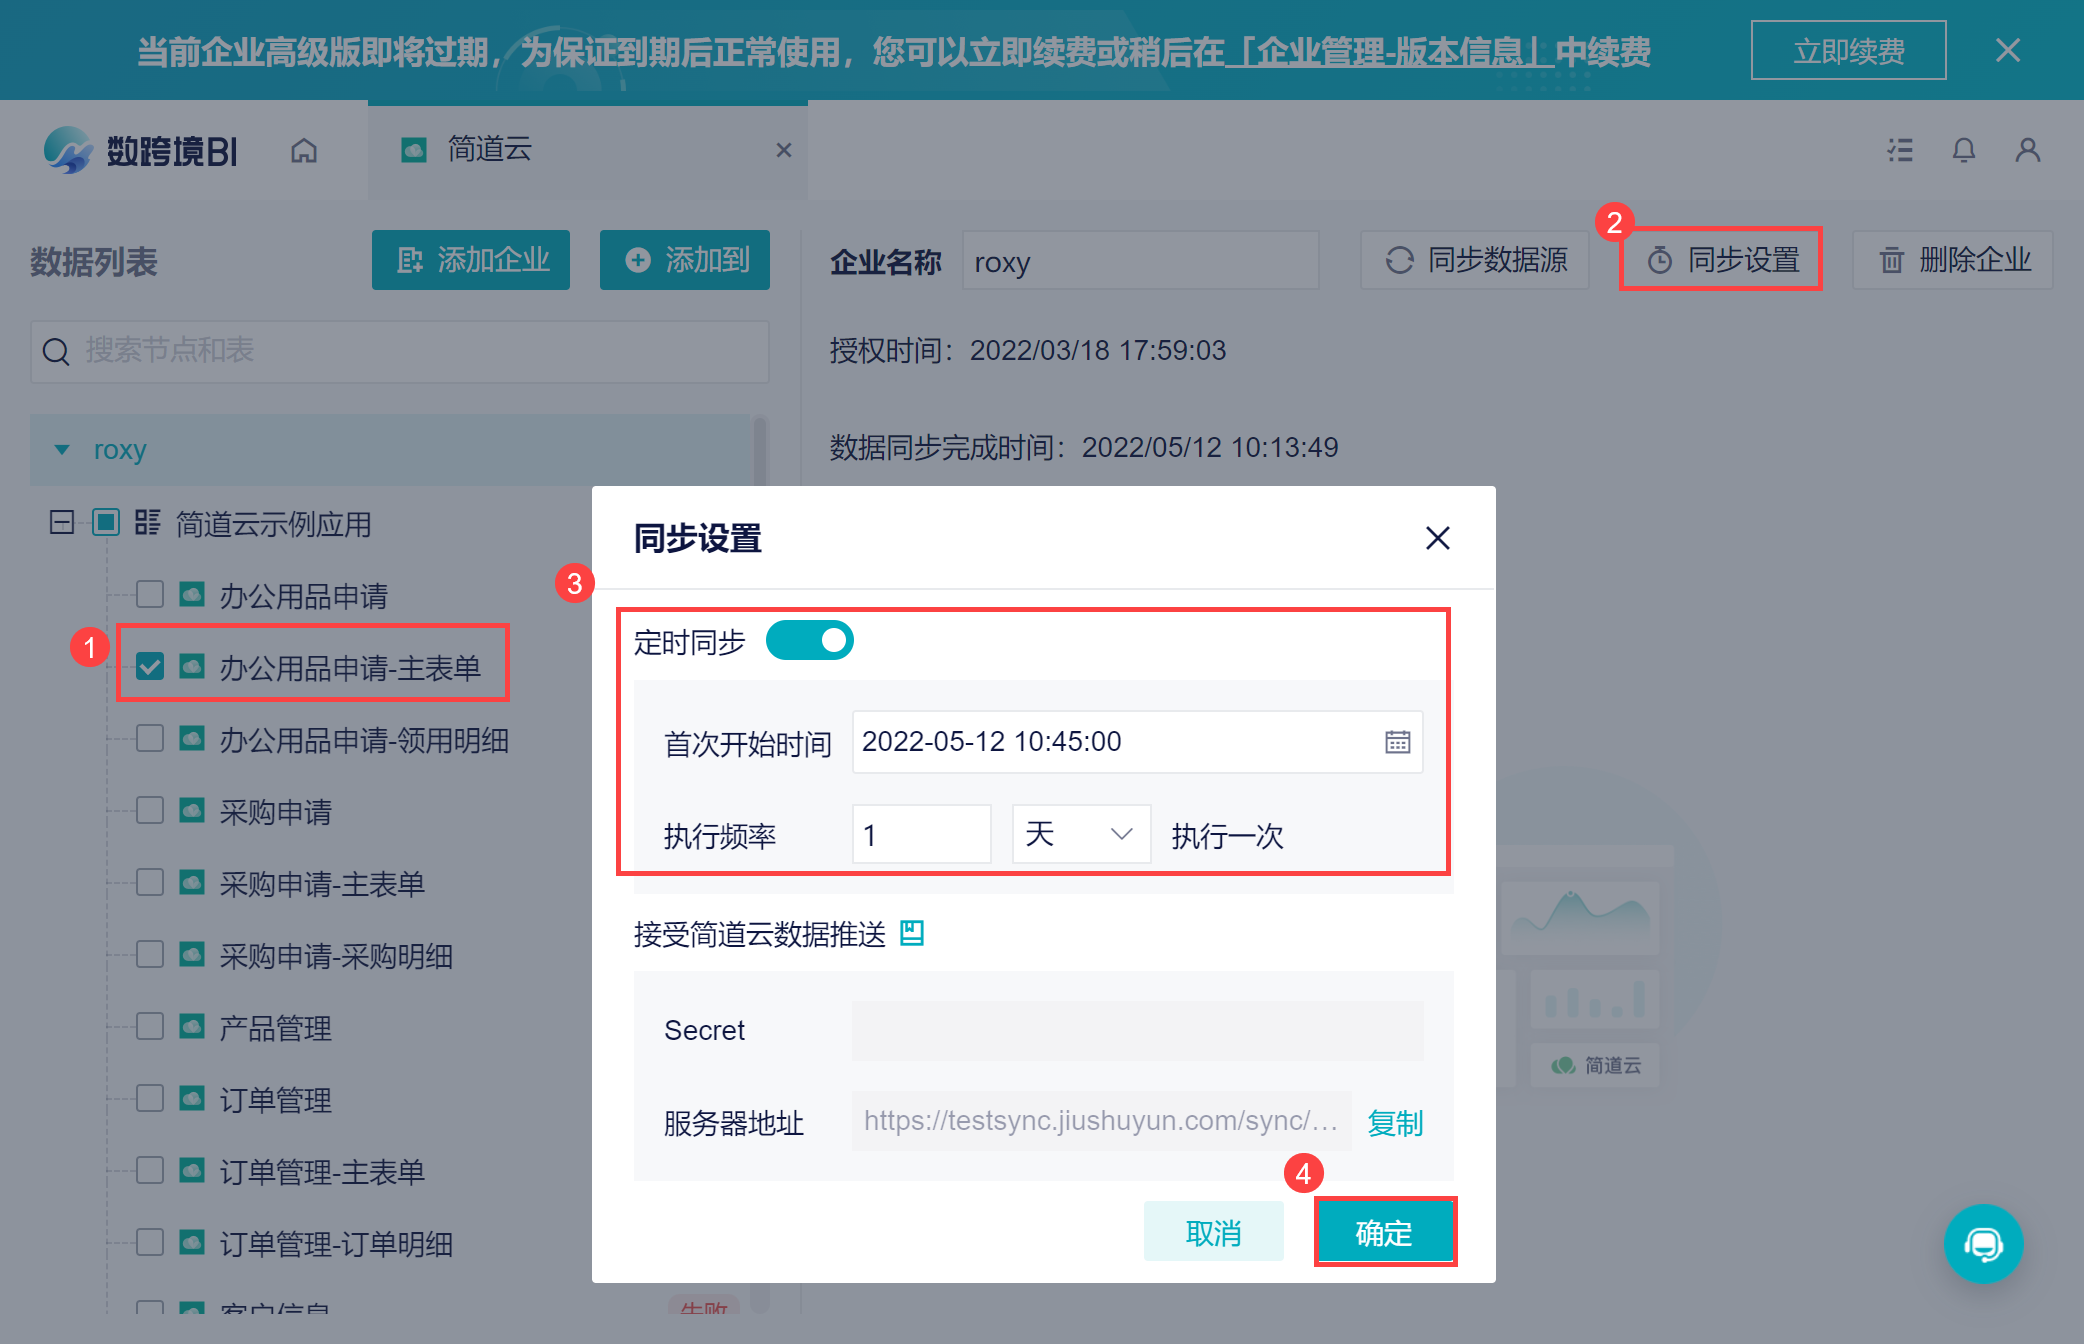Click the help document icon beside 接受简道云数据推送

pos(912,933)
